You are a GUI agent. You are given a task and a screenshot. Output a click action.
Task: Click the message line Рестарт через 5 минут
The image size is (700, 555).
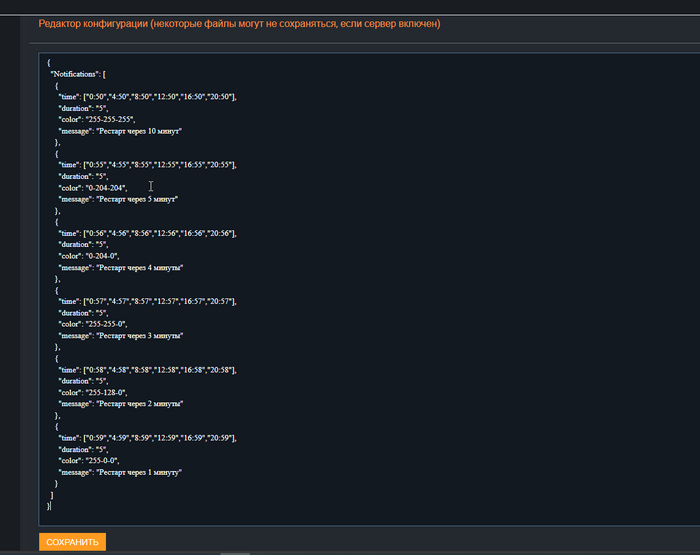136,199
